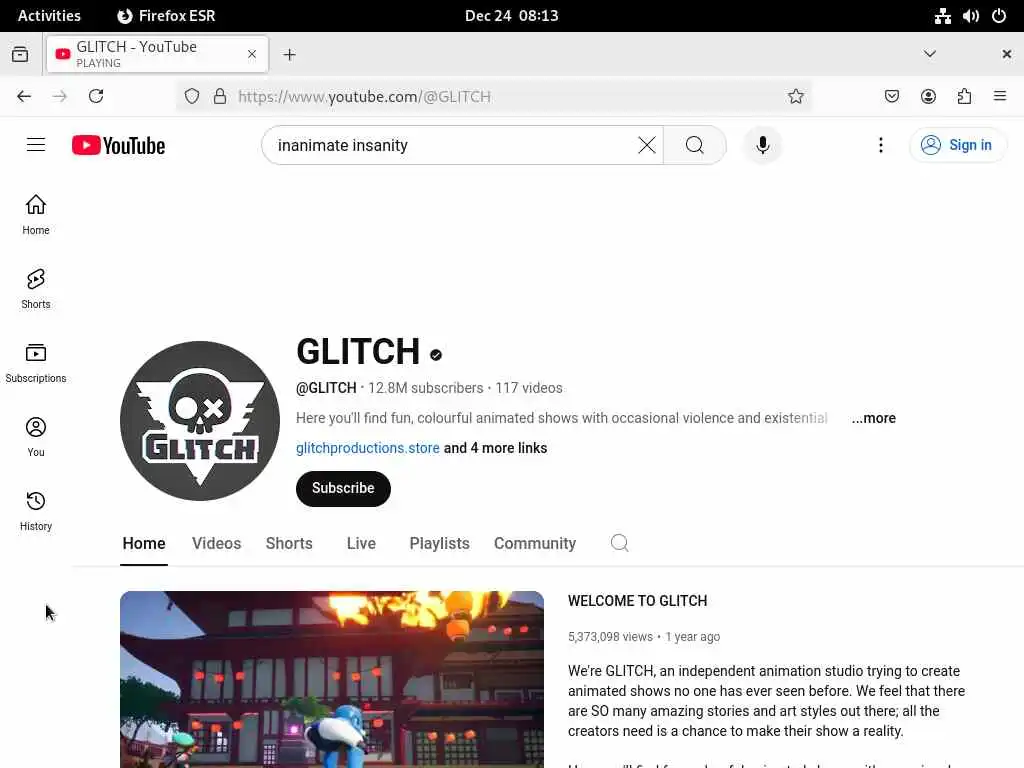This screenshot has width=1024, height=768.
Task: Open WELCOME TO GLITCH video title
Action: pos(637,601)
